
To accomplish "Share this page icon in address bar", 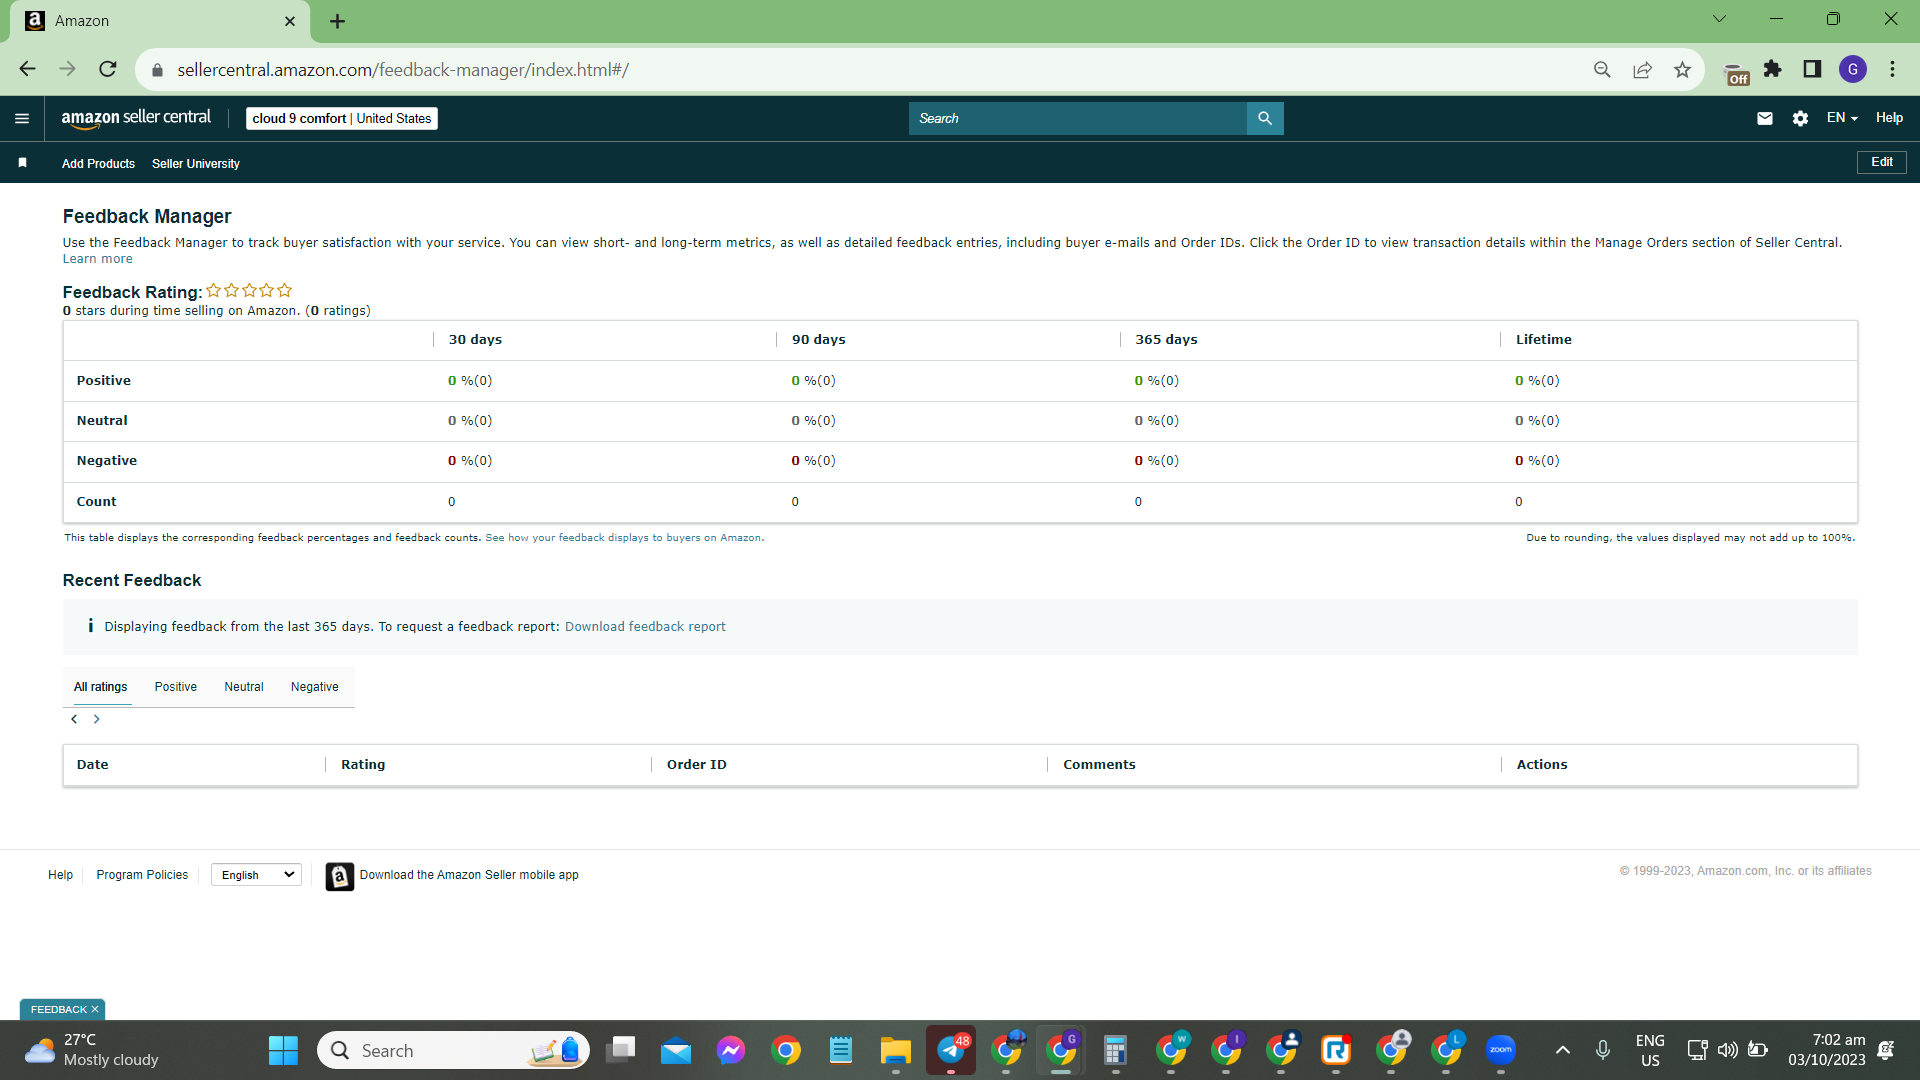I will [x=1642, y=69].
